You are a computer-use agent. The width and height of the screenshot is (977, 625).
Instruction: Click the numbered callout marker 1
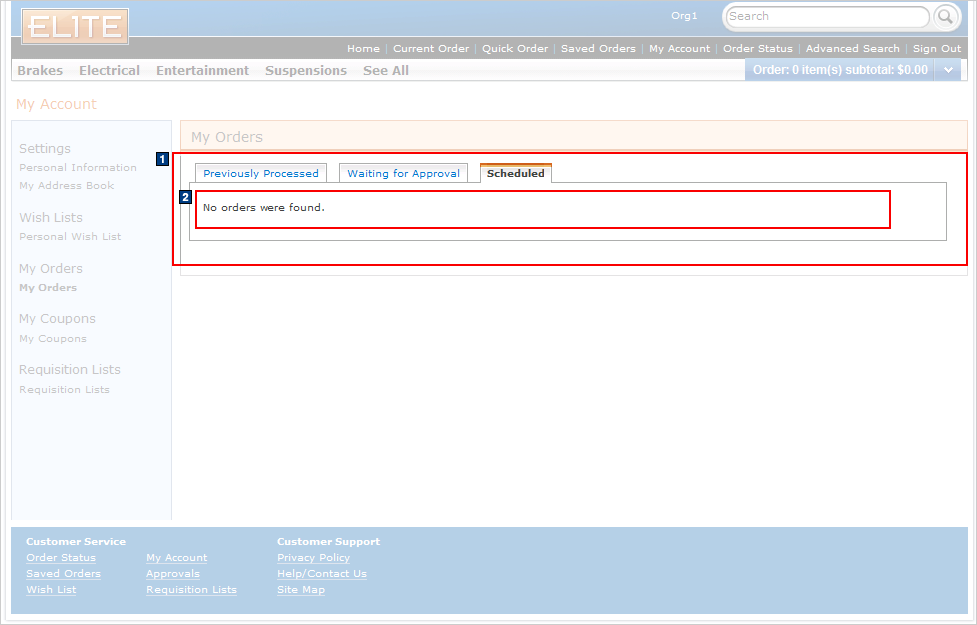[161, 159]
